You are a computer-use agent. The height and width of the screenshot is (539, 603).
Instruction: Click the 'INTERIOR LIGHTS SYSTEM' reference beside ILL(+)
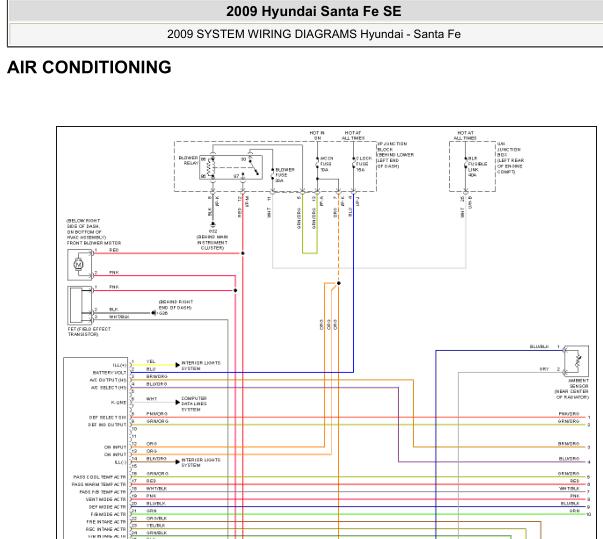click(x=201, y=366)
